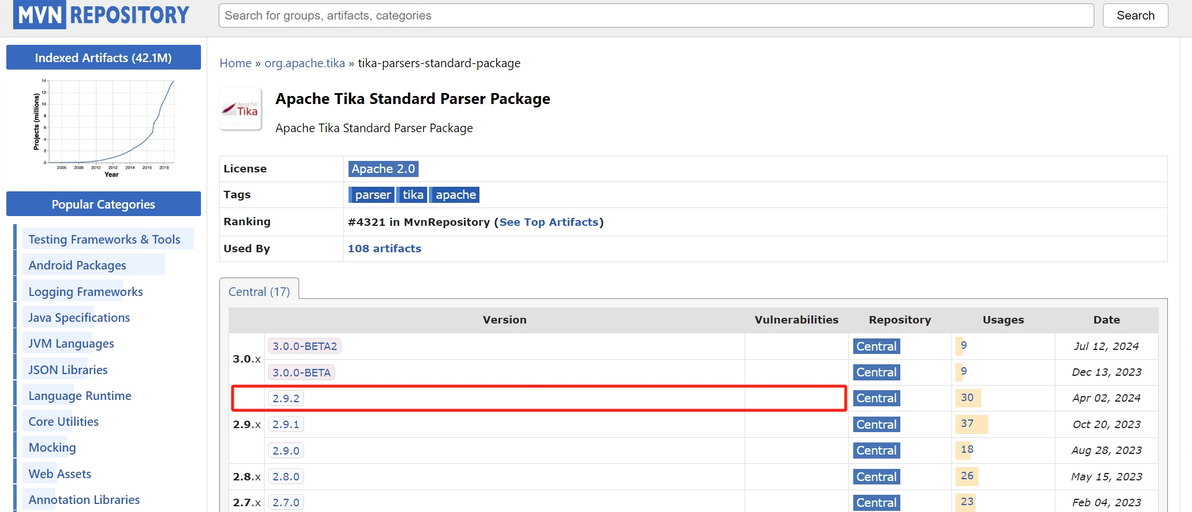The image size is (1192, 512).
Task: Go to Home breadcrumb link
Action: (x=235, y=63)
